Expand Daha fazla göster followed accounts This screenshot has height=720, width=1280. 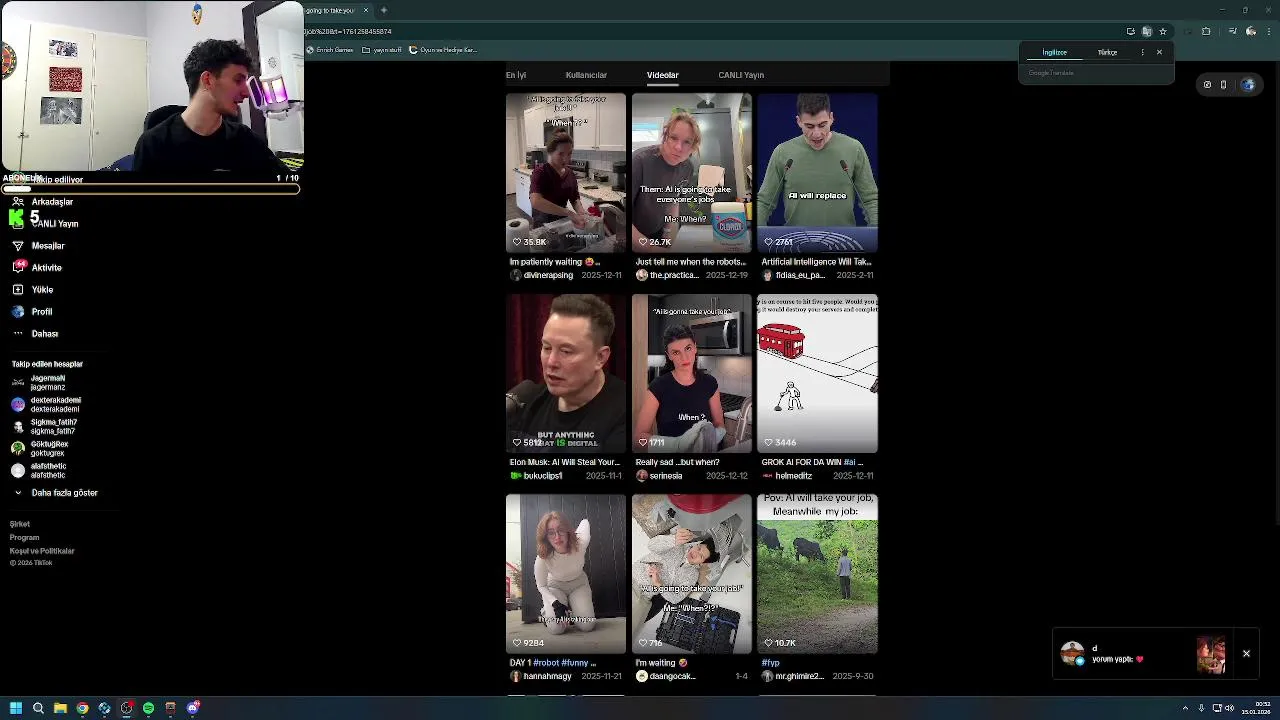(x=55, y=493)
